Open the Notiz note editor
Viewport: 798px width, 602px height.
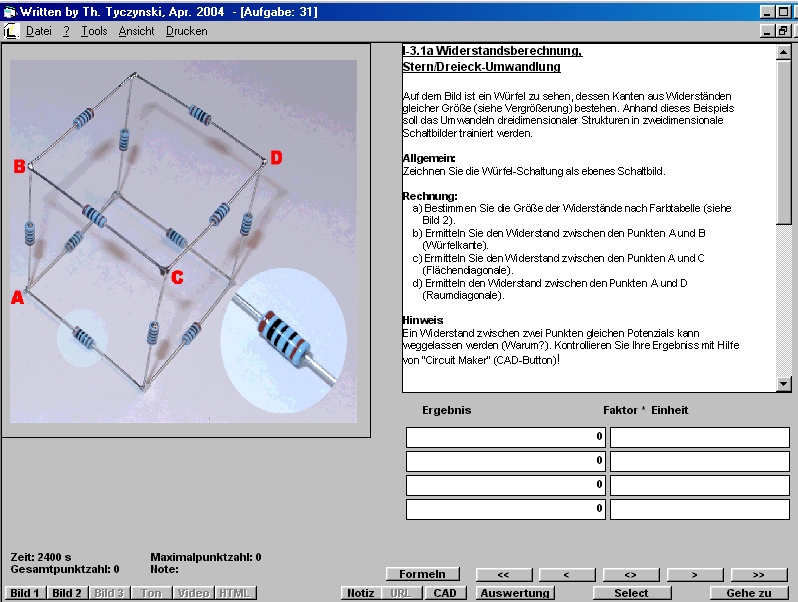tap(360, 593)
